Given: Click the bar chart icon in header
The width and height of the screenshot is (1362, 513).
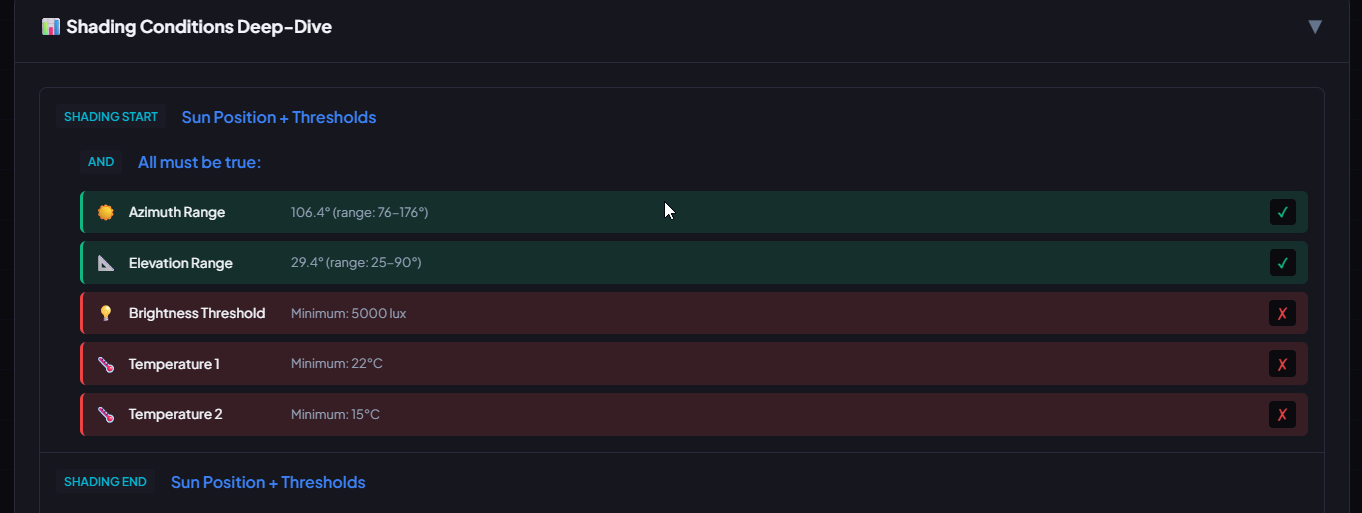Looking at the screenshot, I should 51,27.
